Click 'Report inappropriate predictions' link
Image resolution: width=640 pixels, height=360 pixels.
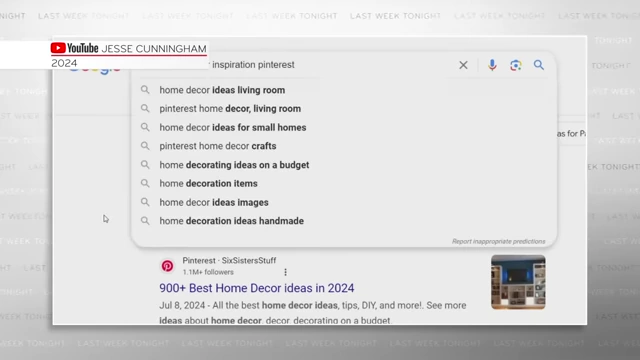pyautogui.click(x=498, y=241)
